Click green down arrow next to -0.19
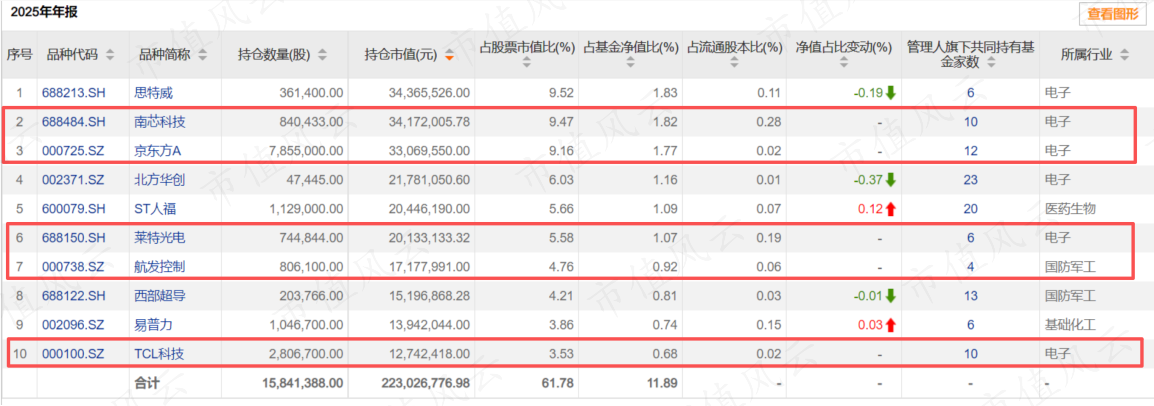 click(891, 93)
